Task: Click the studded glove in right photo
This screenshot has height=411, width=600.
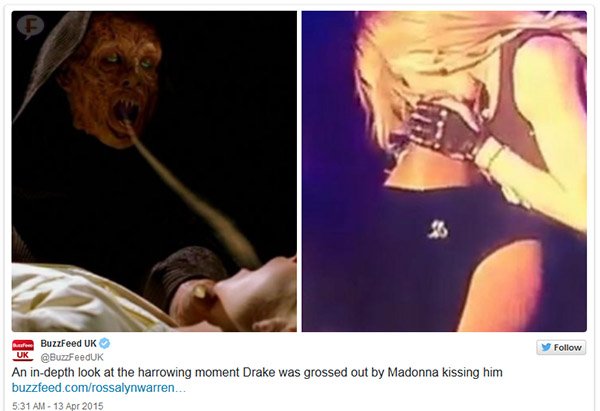Action: [x=436, y=128]
